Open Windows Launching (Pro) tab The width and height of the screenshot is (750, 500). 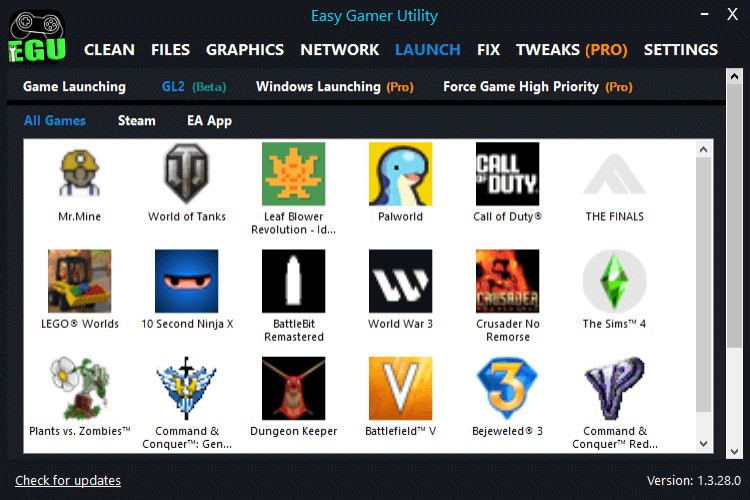pyautogui.click(x=335, y=87)
